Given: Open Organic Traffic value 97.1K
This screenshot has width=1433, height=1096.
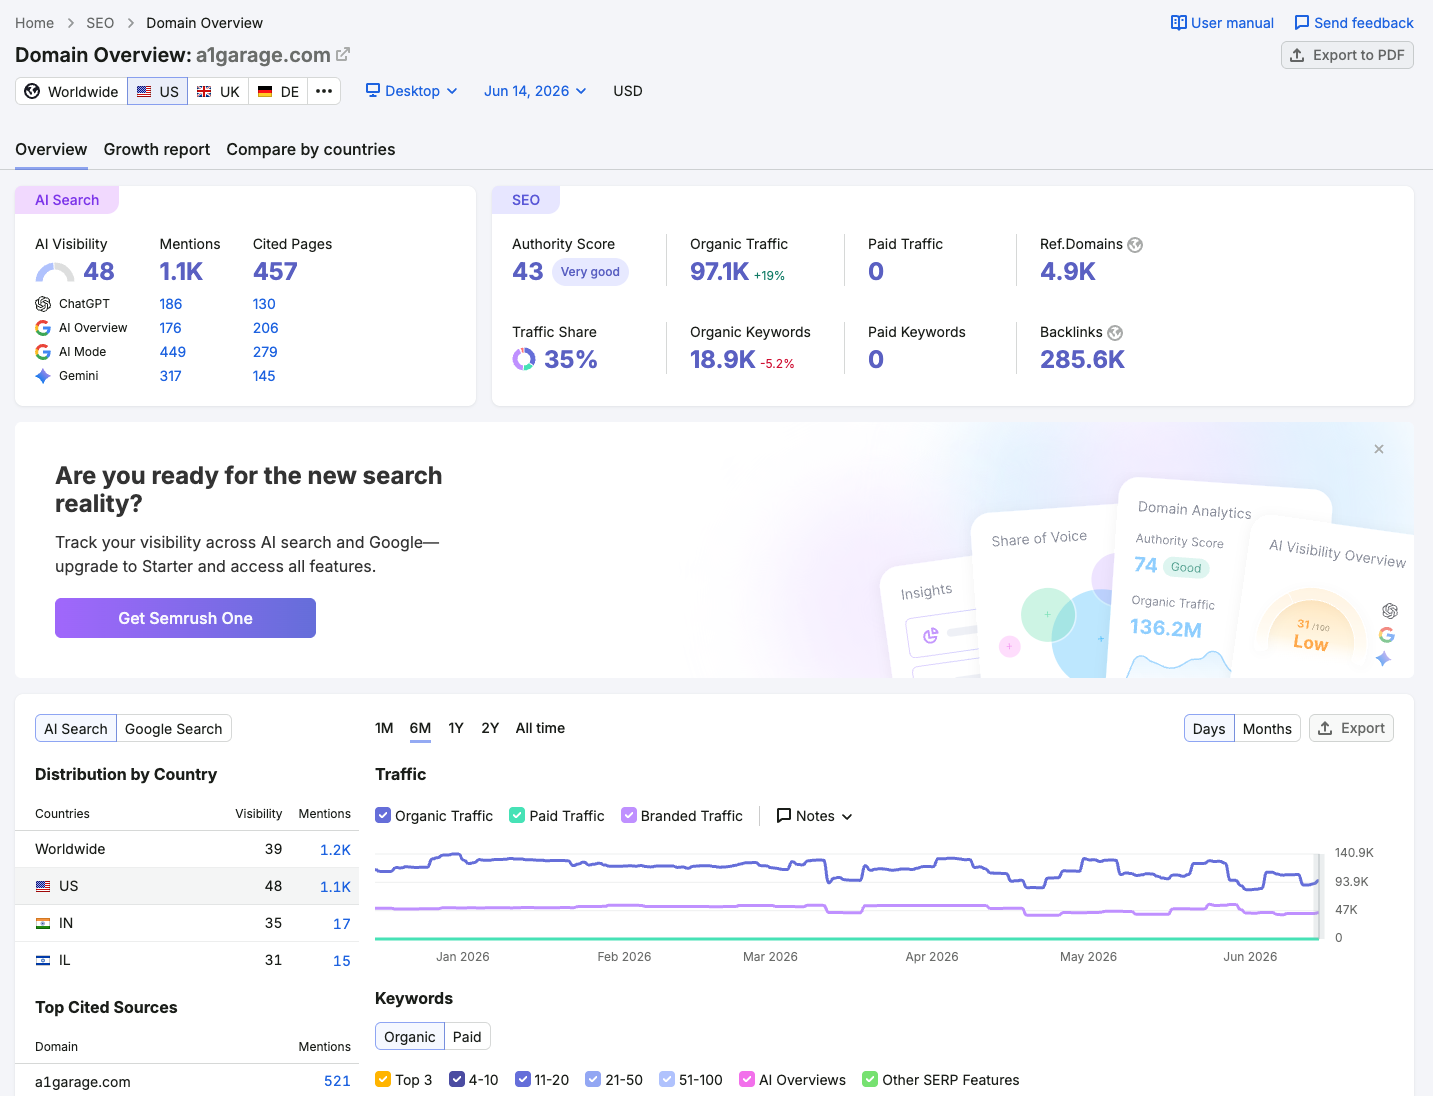Looking at the screenshot, I should [719, 271].
